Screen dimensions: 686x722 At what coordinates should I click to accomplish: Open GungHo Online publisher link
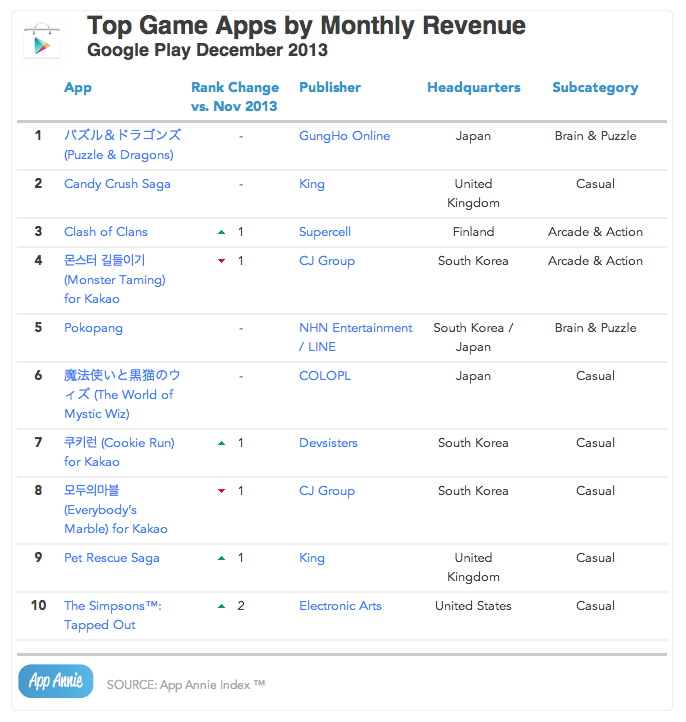point(344,136)
